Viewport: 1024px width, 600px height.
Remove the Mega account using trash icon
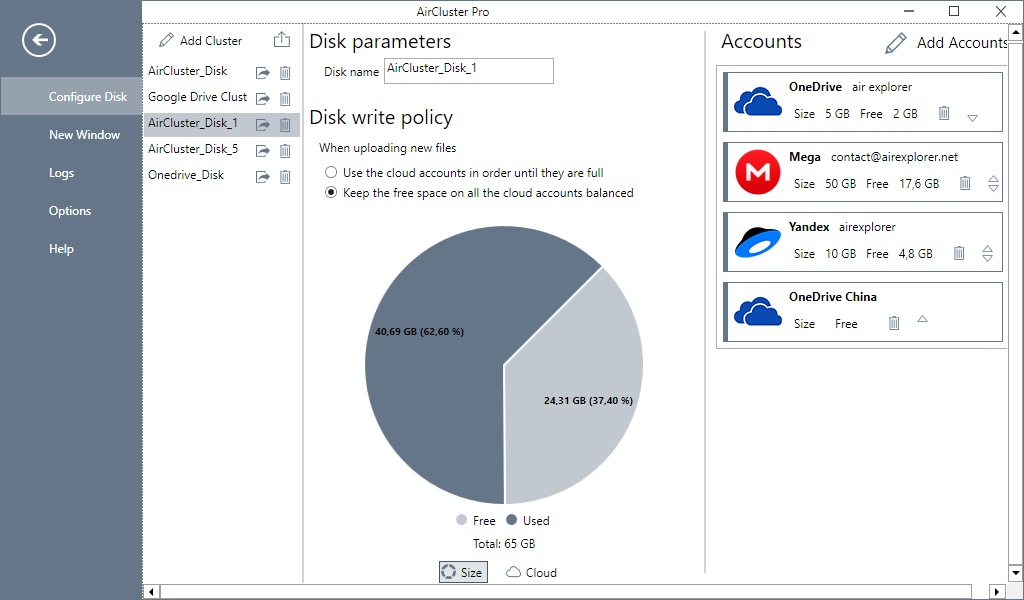[x=965, y=183]
